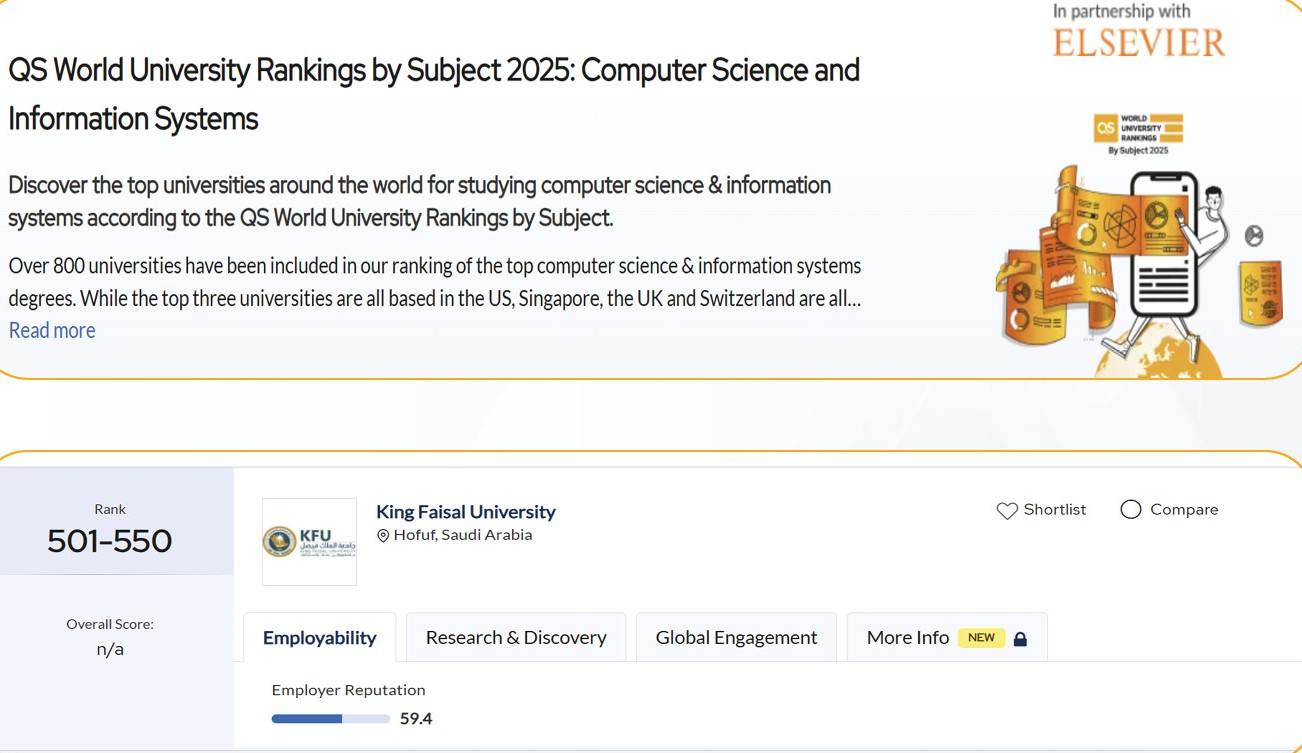Open the More Info tab
This screenshot has height=753, width=1302.
(907, 638)
